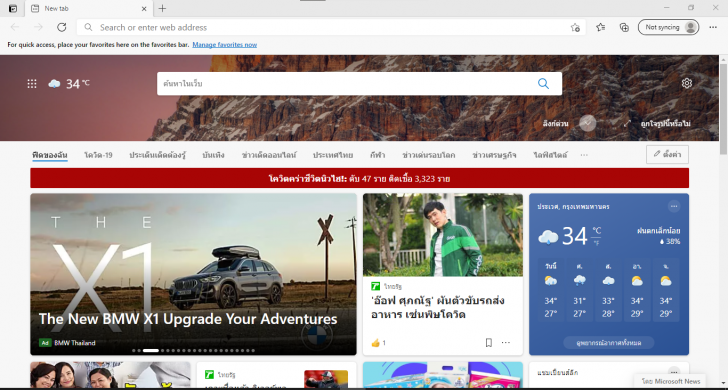Click the browser Back arrow

point(15,27)
